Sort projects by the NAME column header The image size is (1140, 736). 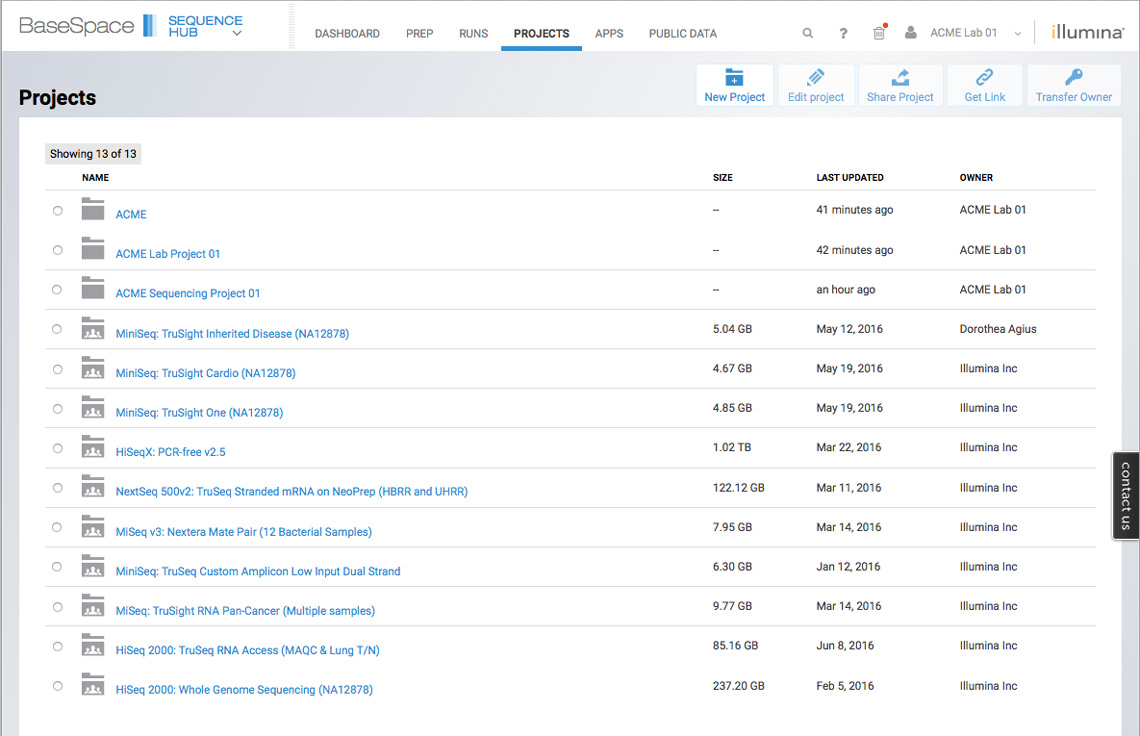click(95, 177)
